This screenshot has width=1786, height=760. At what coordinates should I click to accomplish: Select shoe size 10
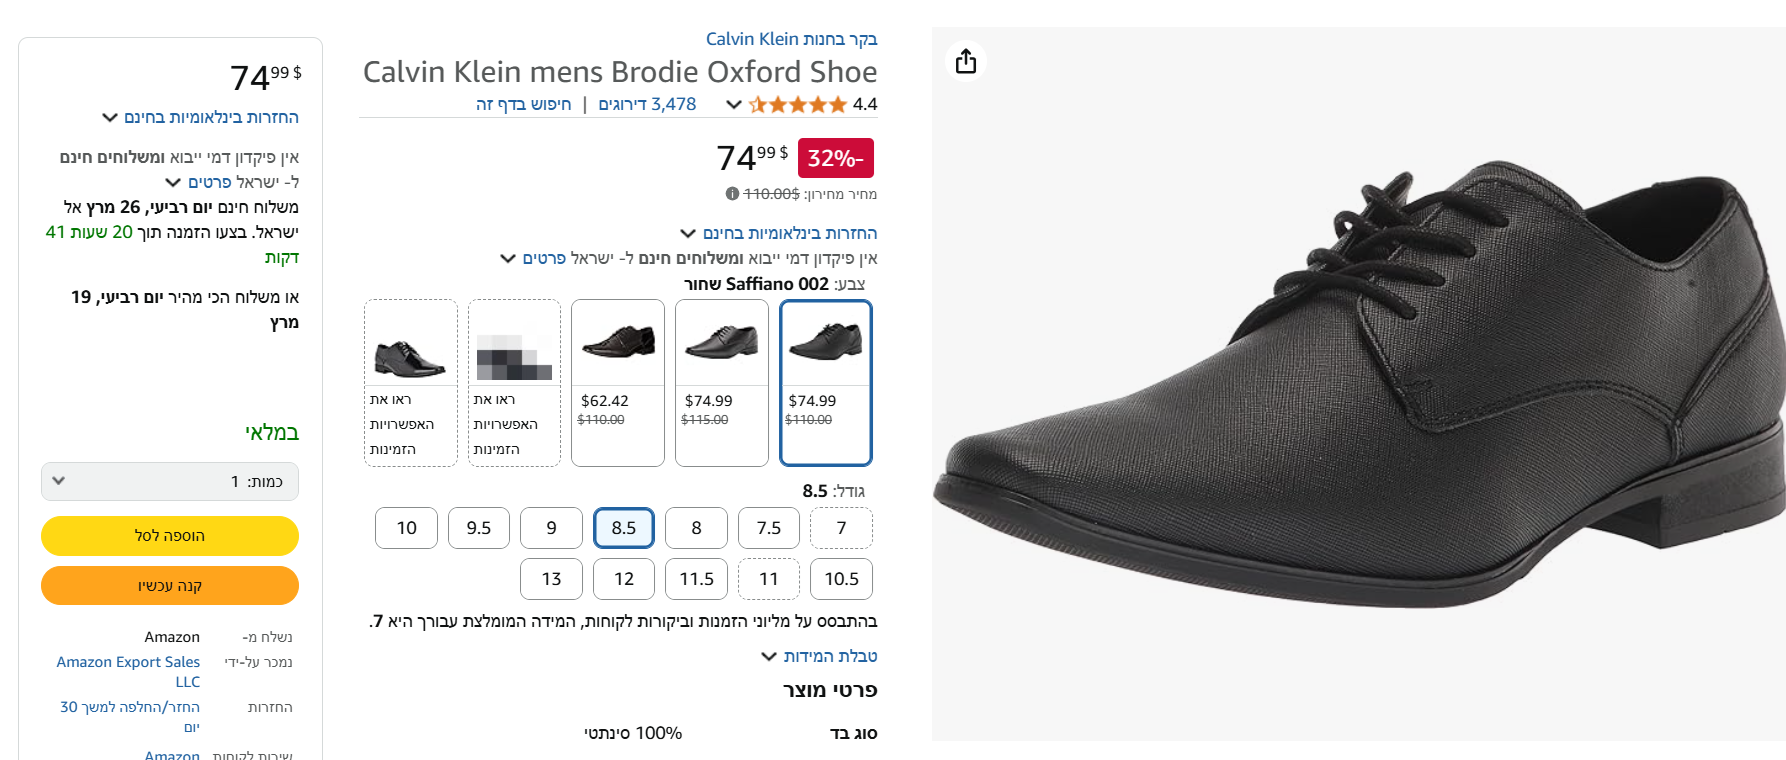pyautogui.click(x=406, y=528)
